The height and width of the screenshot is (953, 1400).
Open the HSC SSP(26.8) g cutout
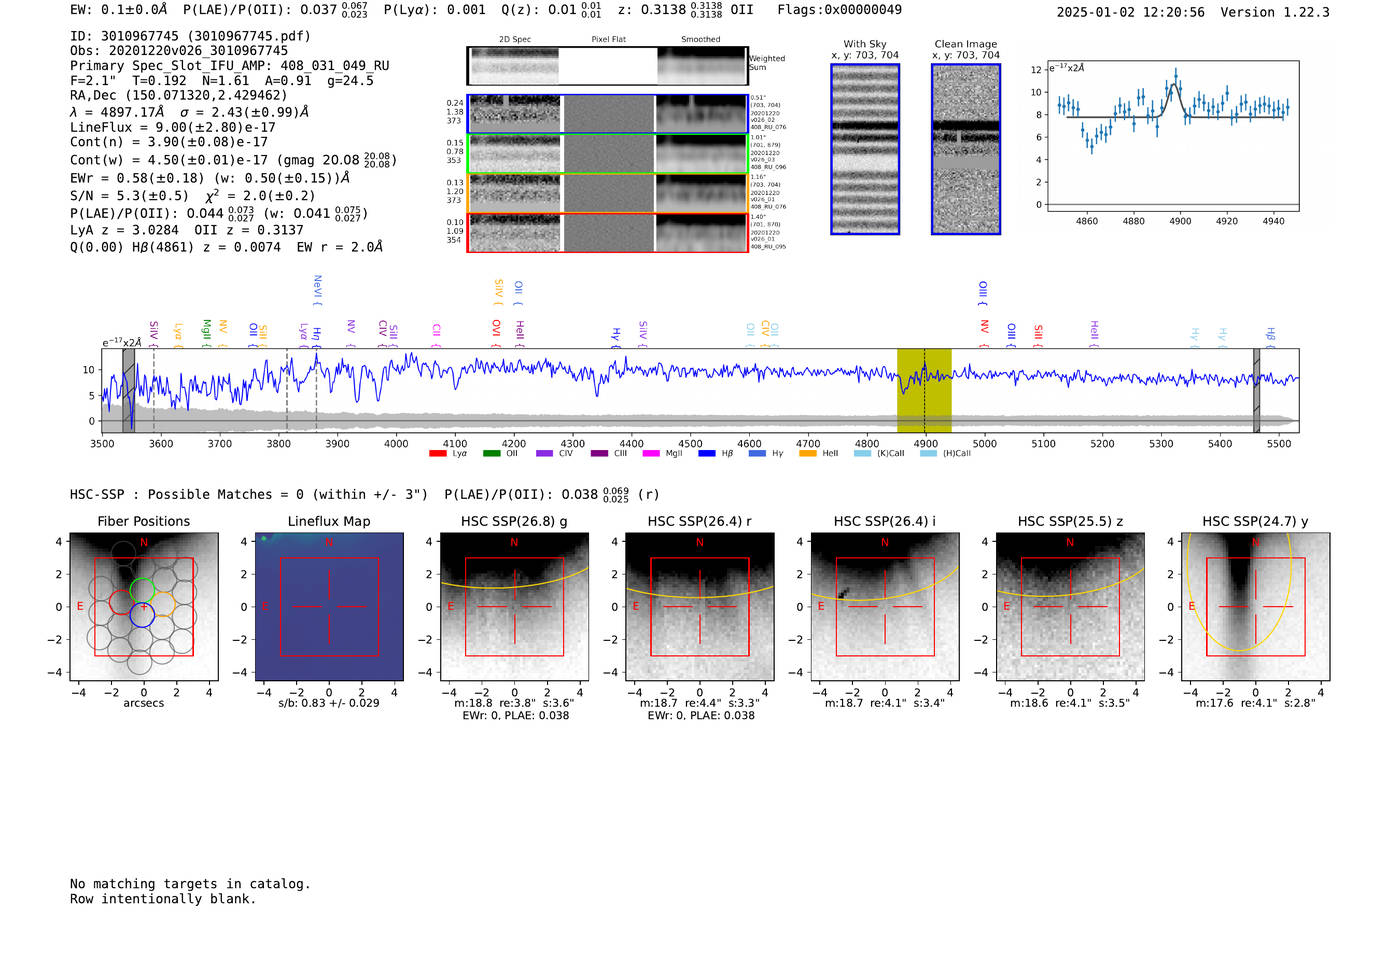pos(514,607)
